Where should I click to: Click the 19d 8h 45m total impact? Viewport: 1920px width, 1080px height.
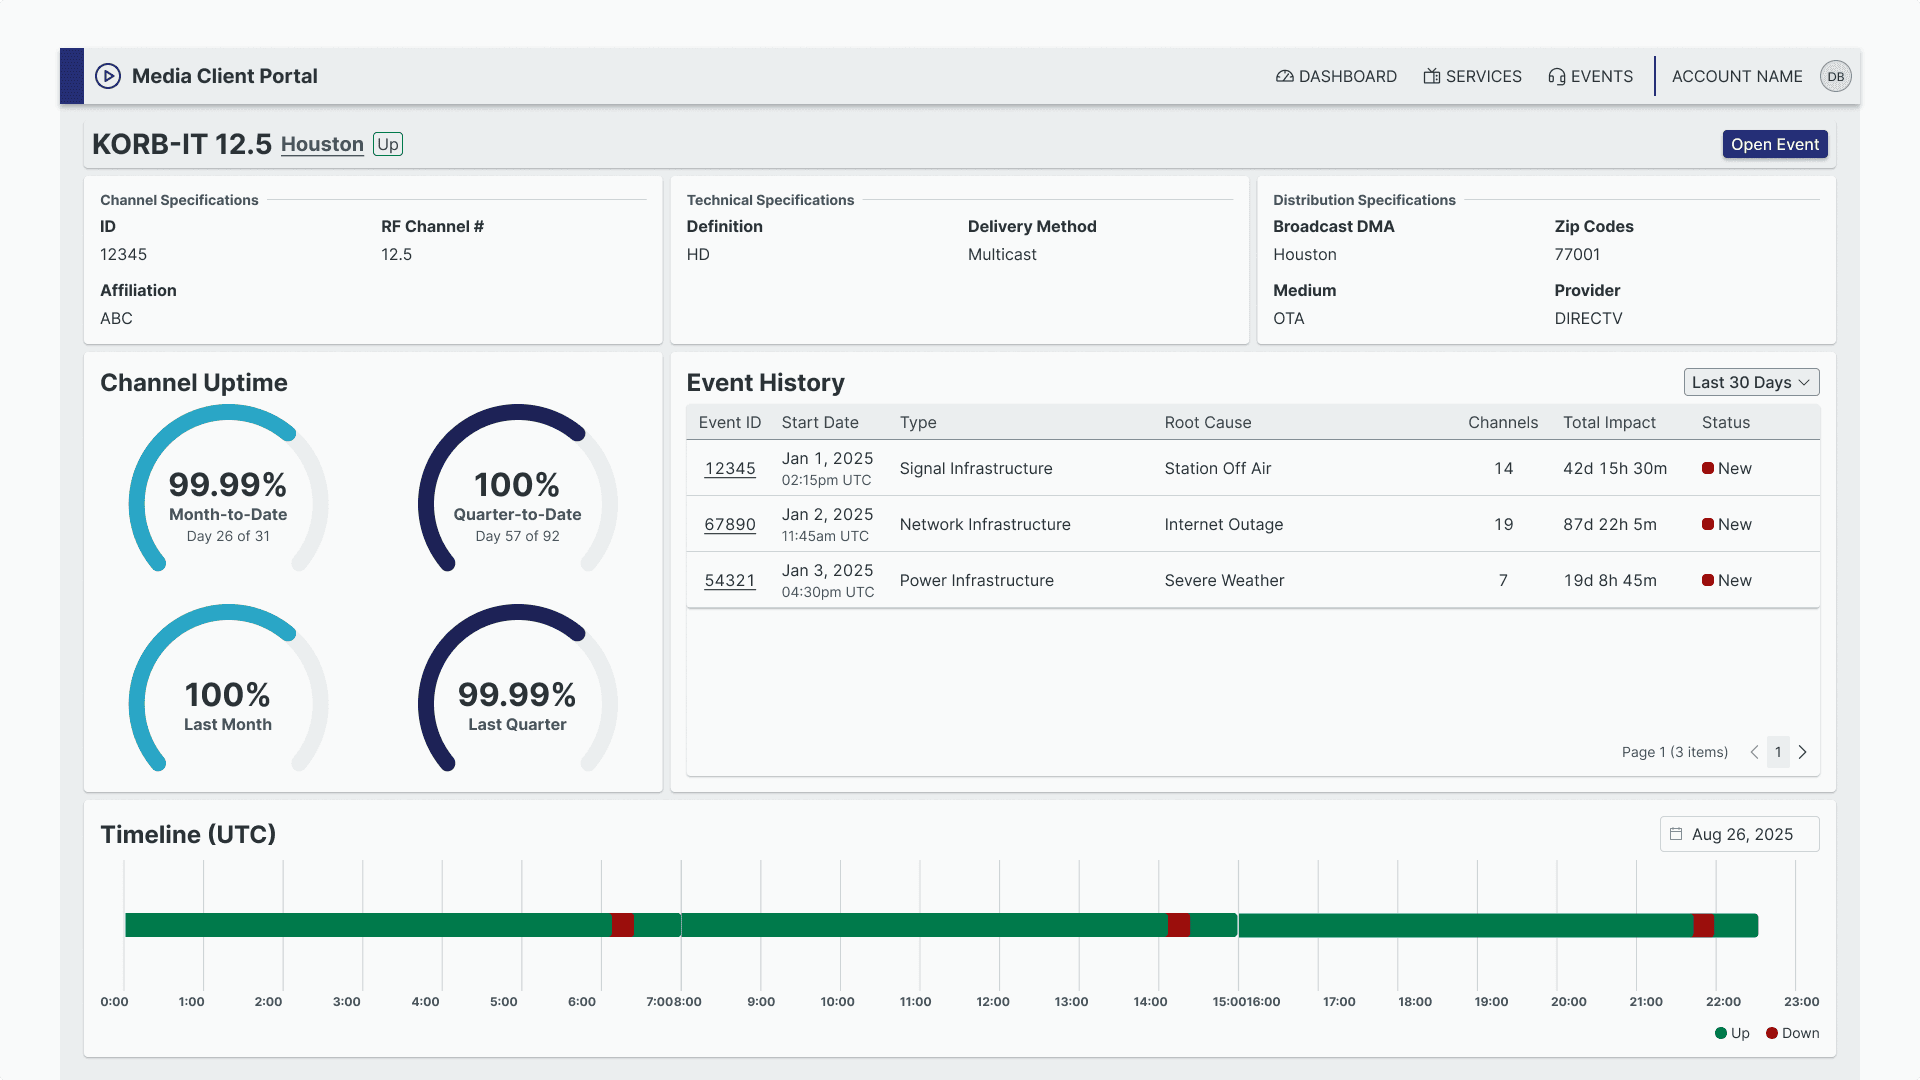[1610, 580]
